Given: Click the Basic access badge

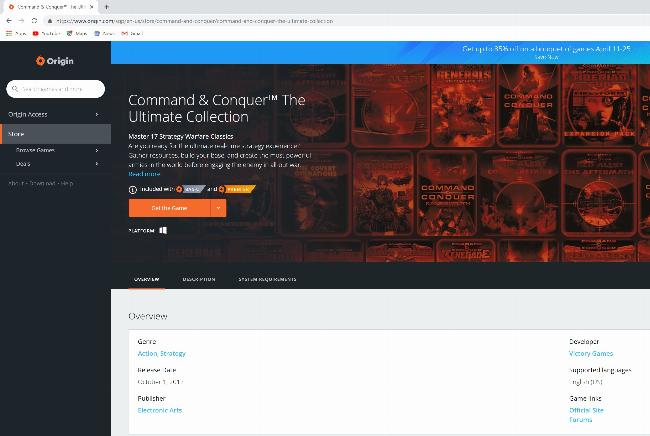Looking at the screenshot, I should pos(191,189).
